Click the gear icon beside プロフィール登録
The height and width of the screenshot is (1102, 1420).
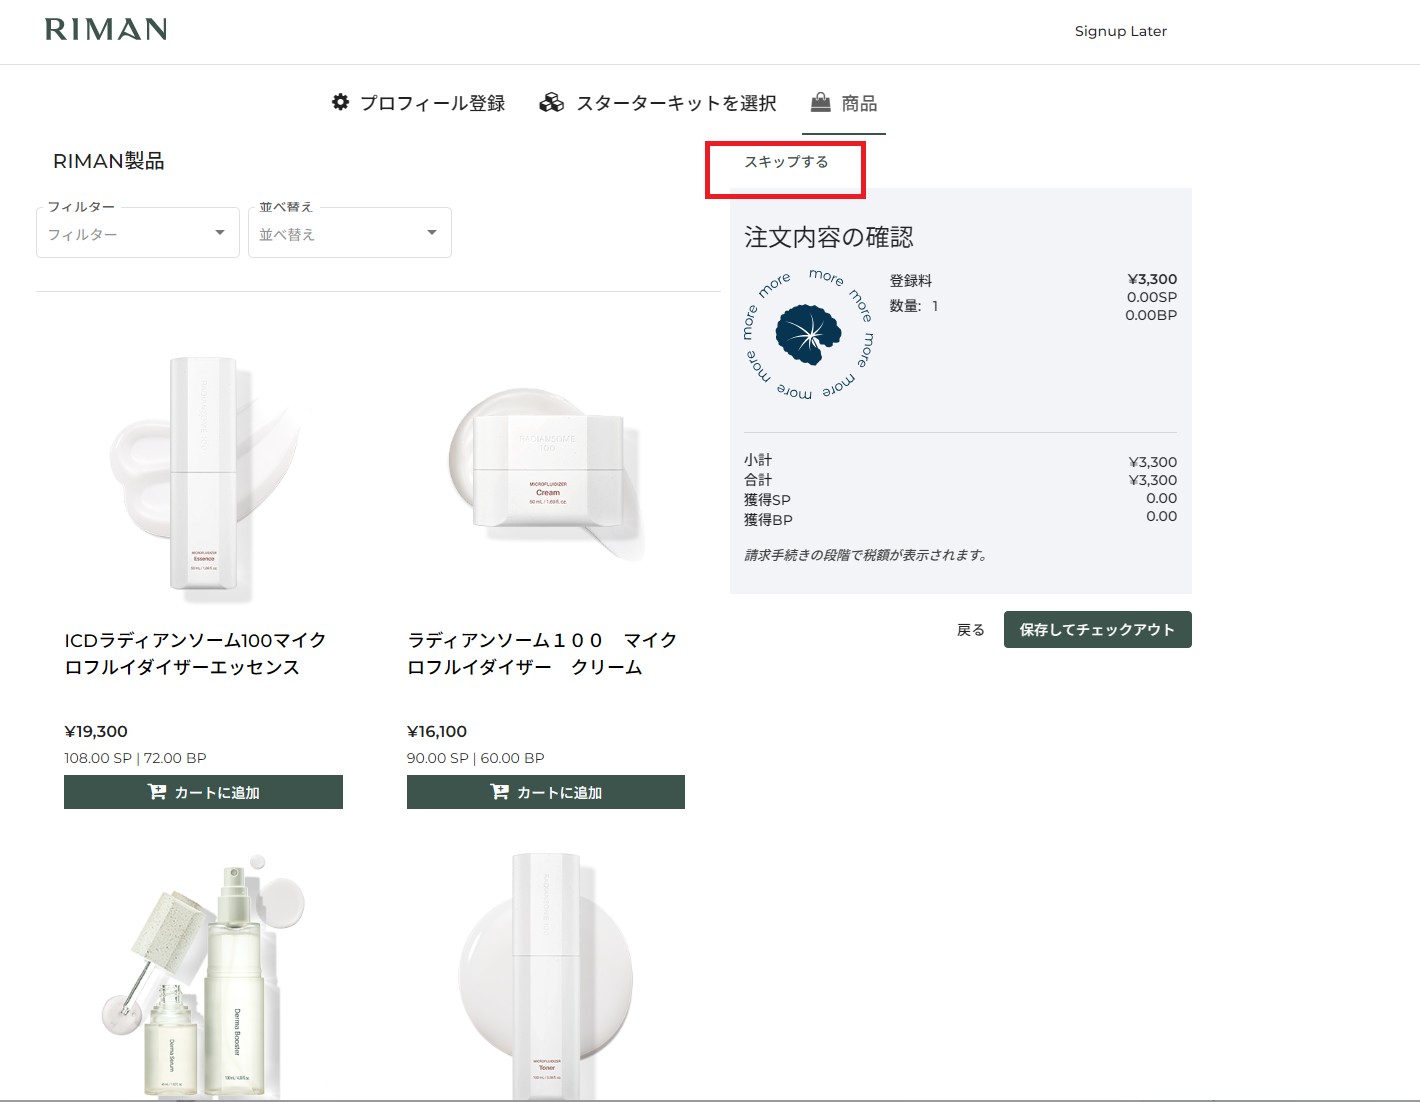[x=341, y=102]
